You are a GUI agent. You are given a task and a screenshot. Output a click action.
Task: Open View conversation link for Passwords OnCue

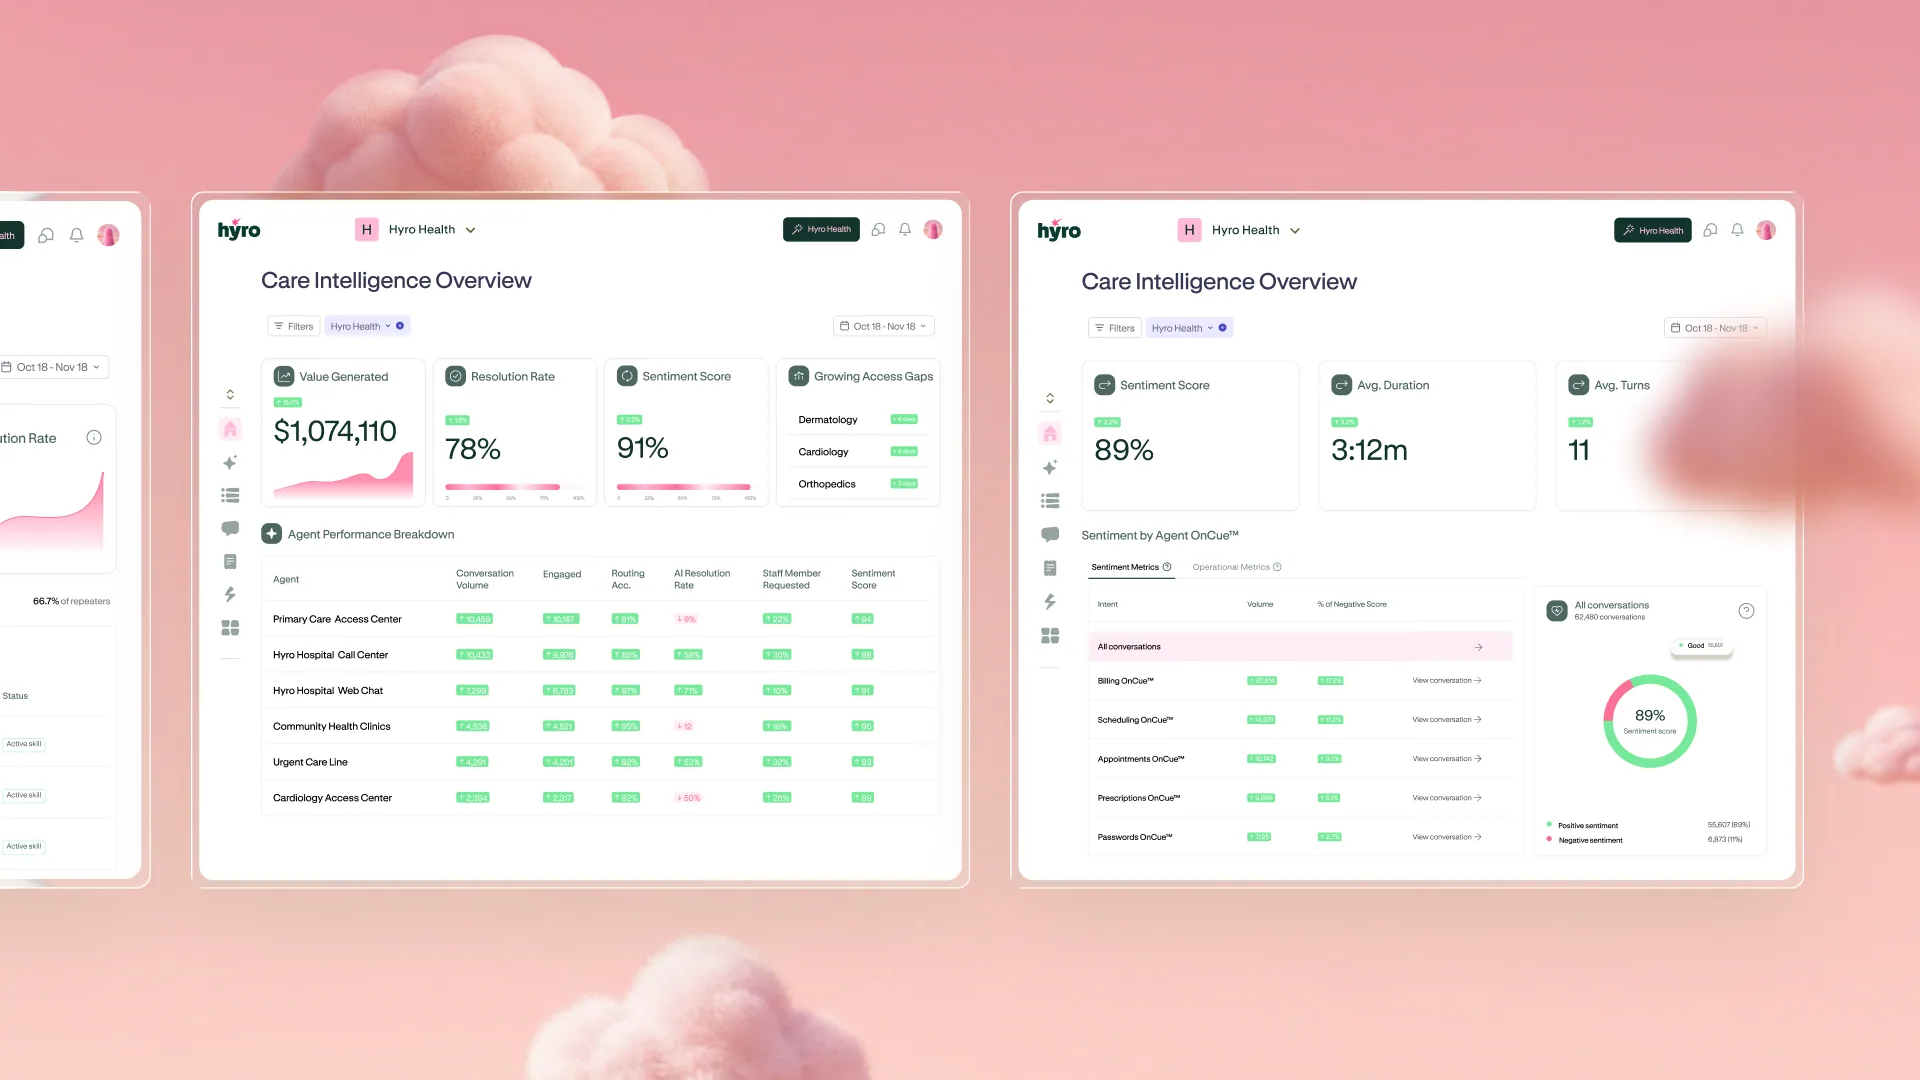click(1447, 837)
